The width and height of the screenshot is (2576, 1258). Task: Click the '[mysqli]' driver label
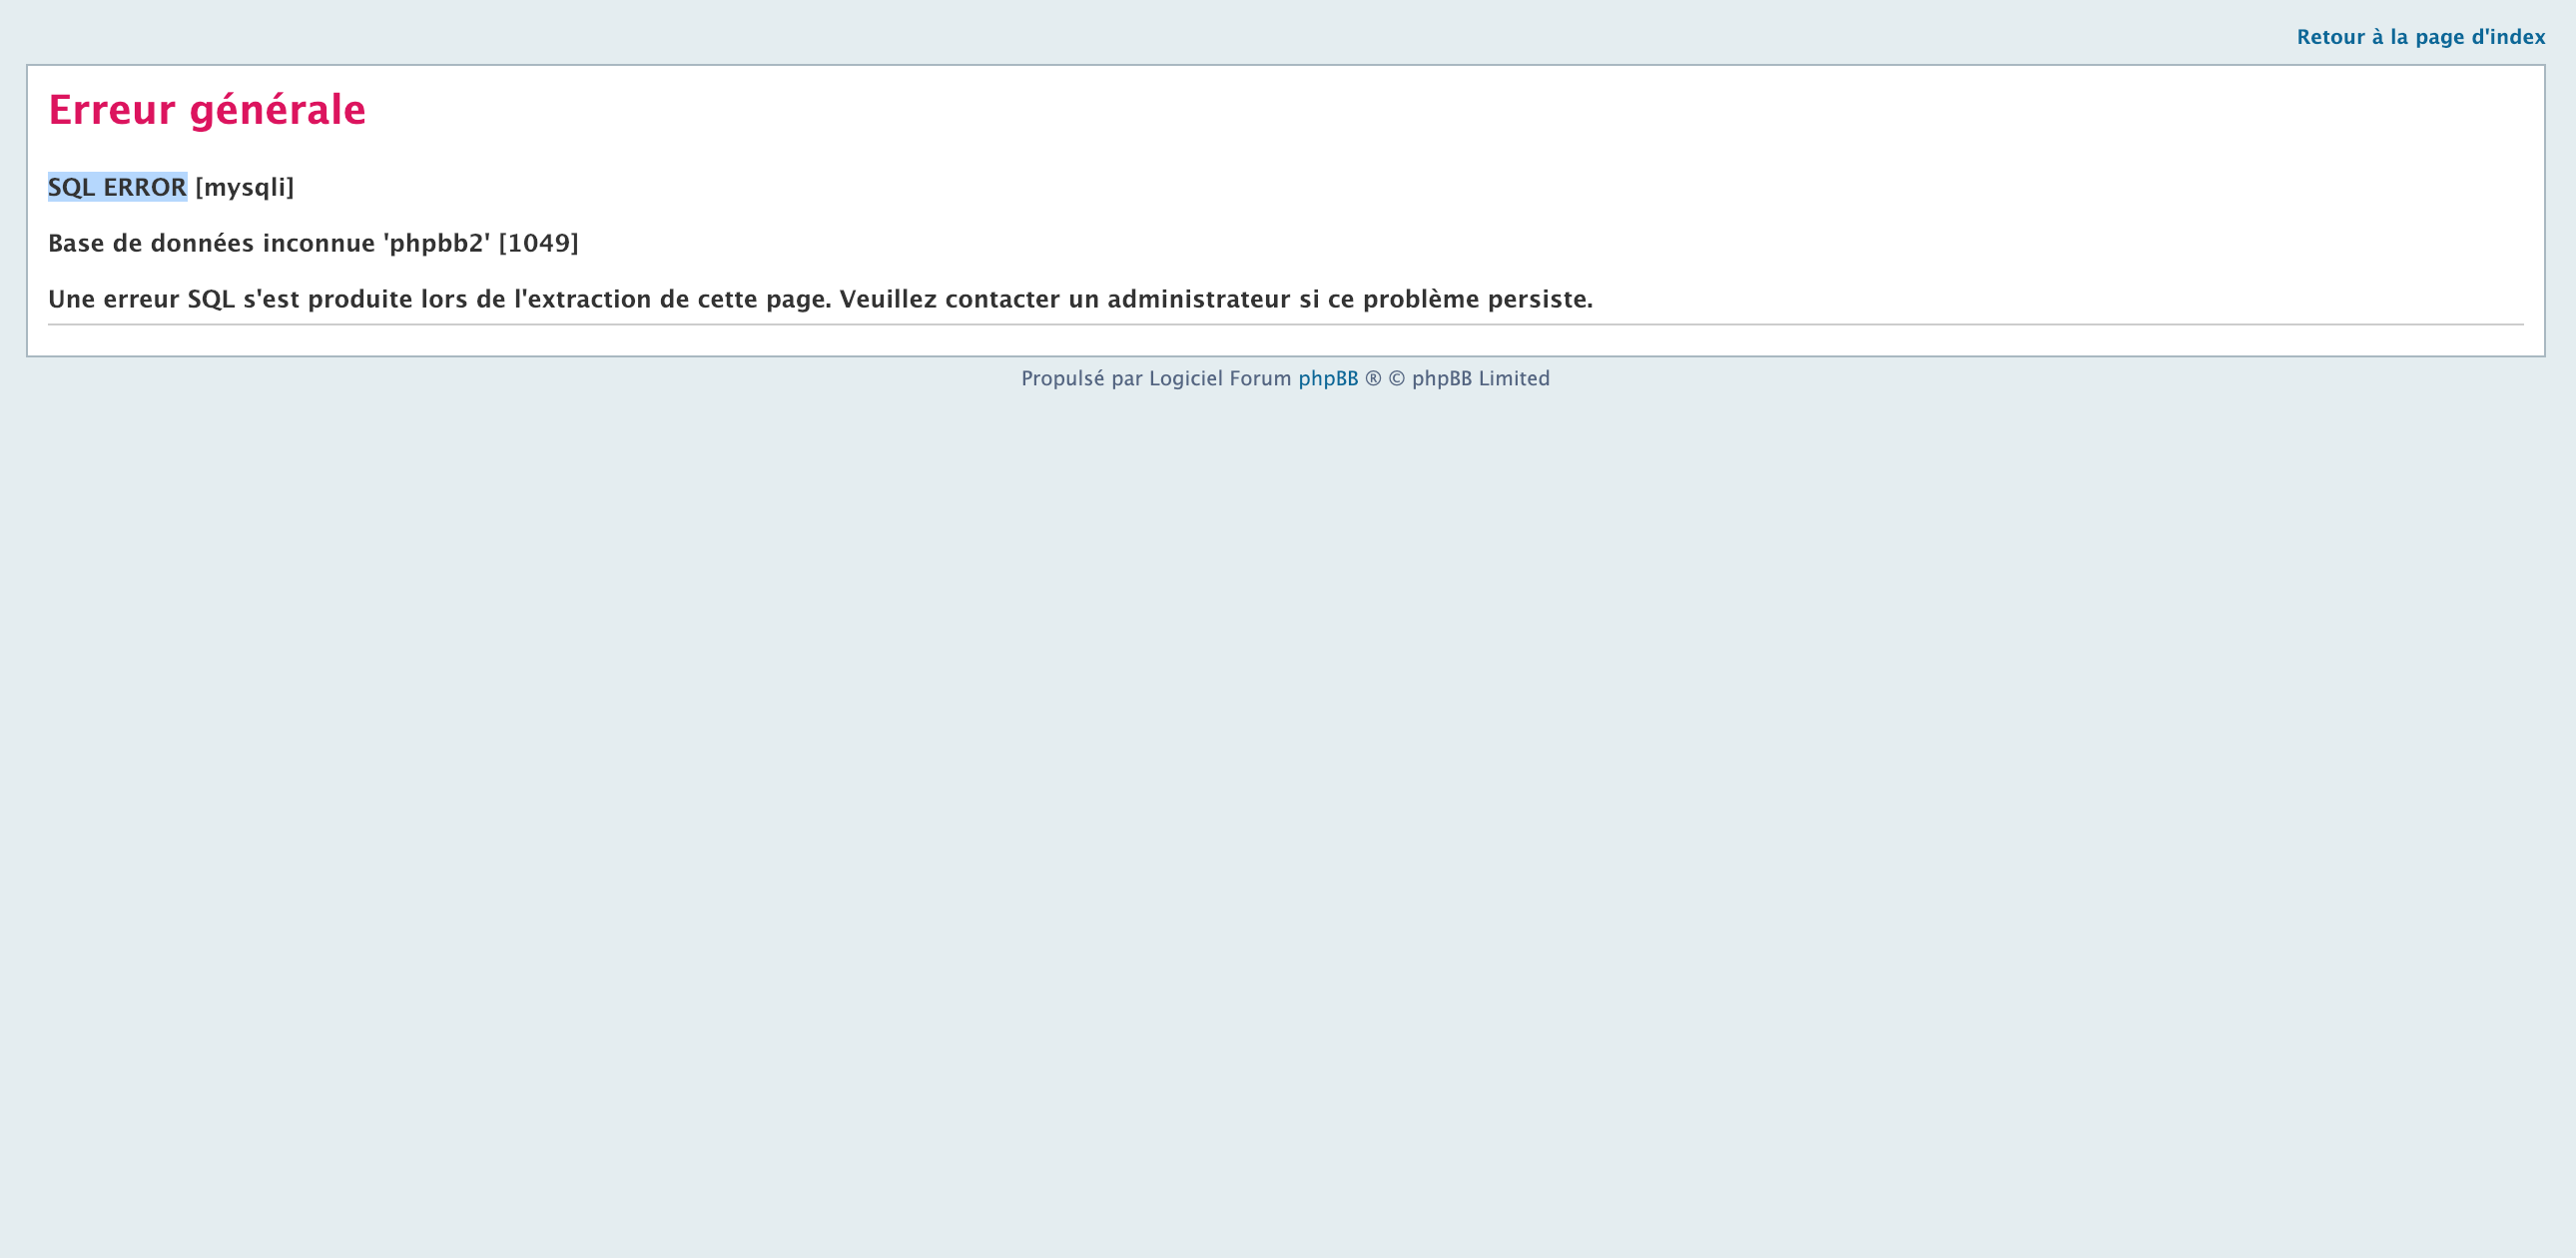click(x=244, y=187)
